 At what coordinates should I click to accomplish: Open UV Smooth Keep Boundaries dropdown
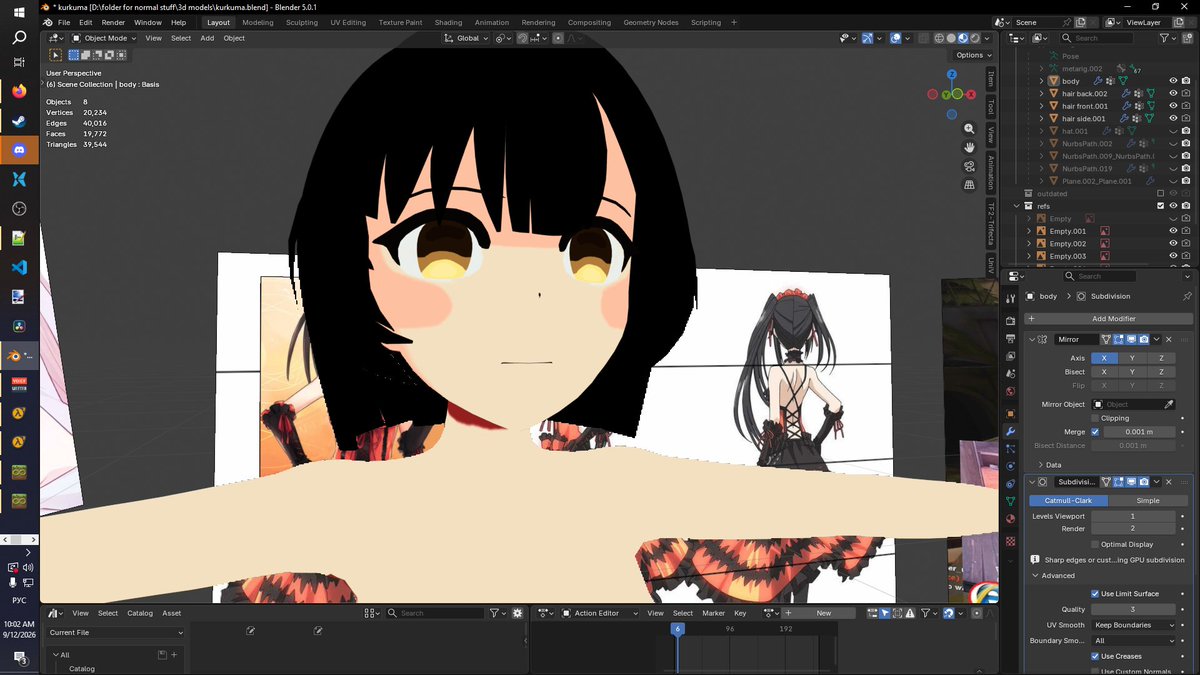(x=1134, y=625)
